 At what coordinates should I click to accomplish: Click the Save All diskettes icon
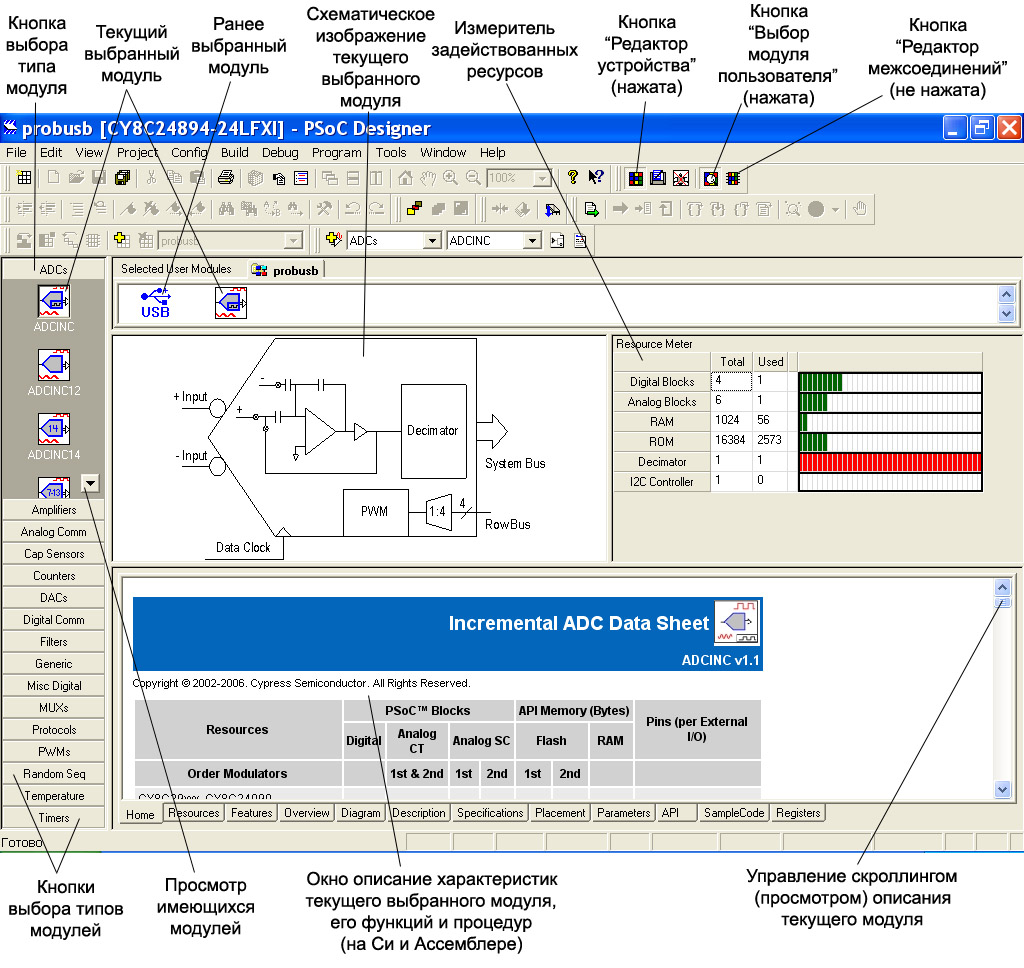pos(122,177)
